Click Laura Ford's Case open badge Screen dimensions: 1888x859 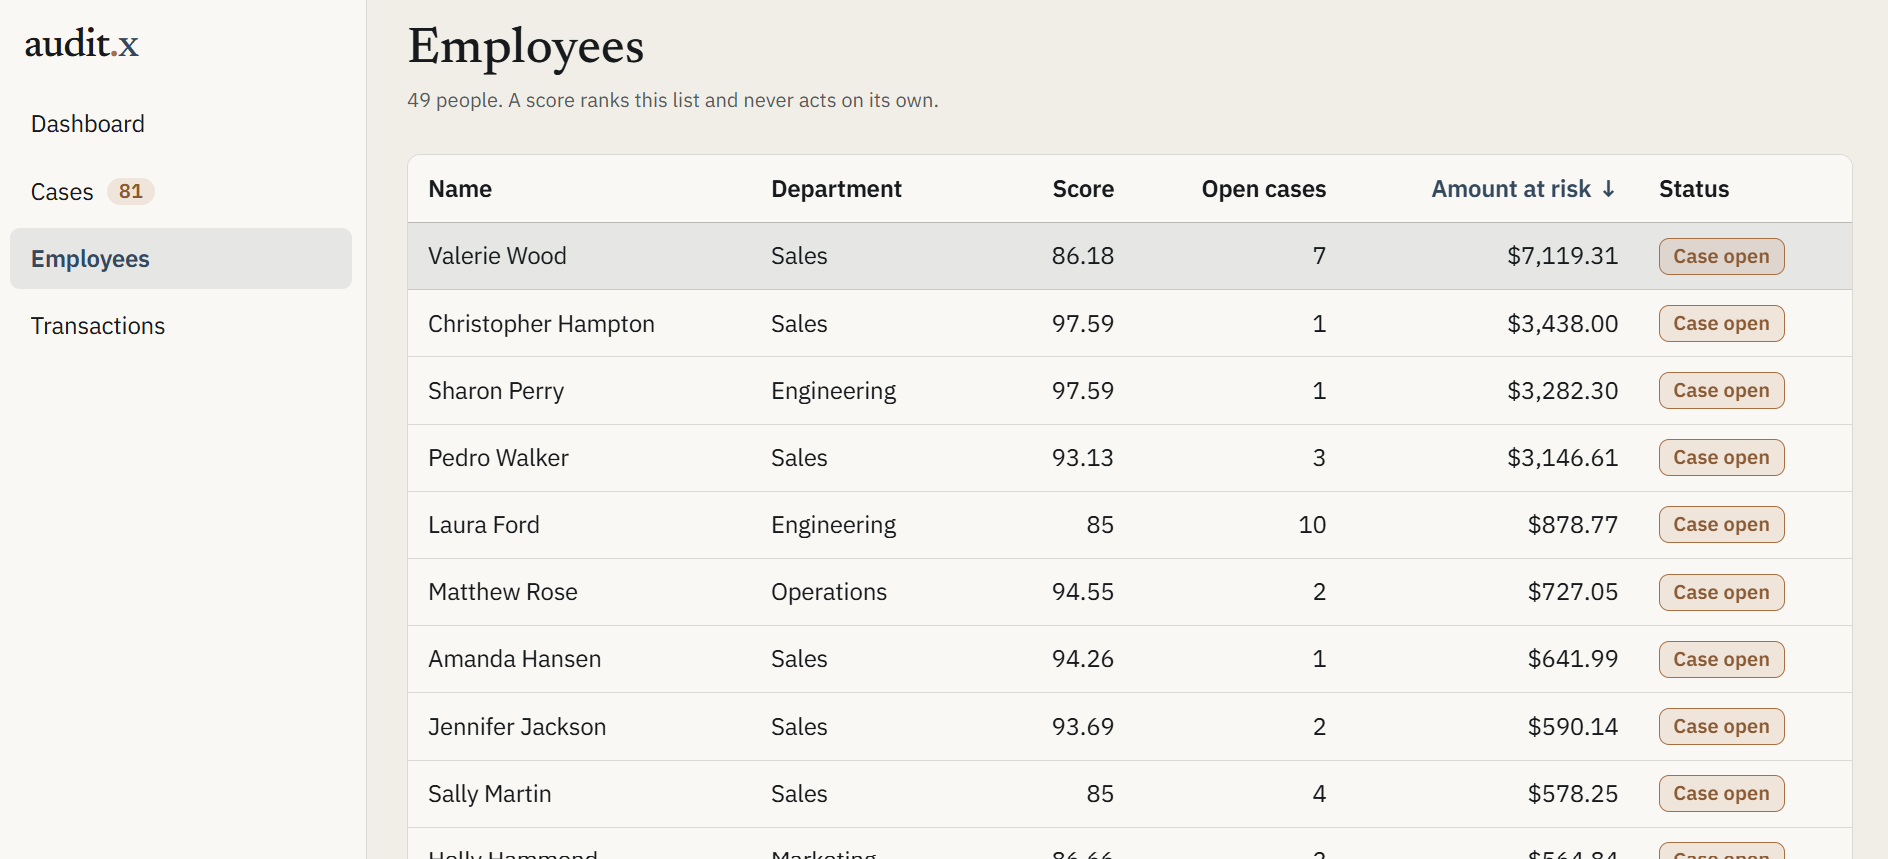(x=1722, y=524)
